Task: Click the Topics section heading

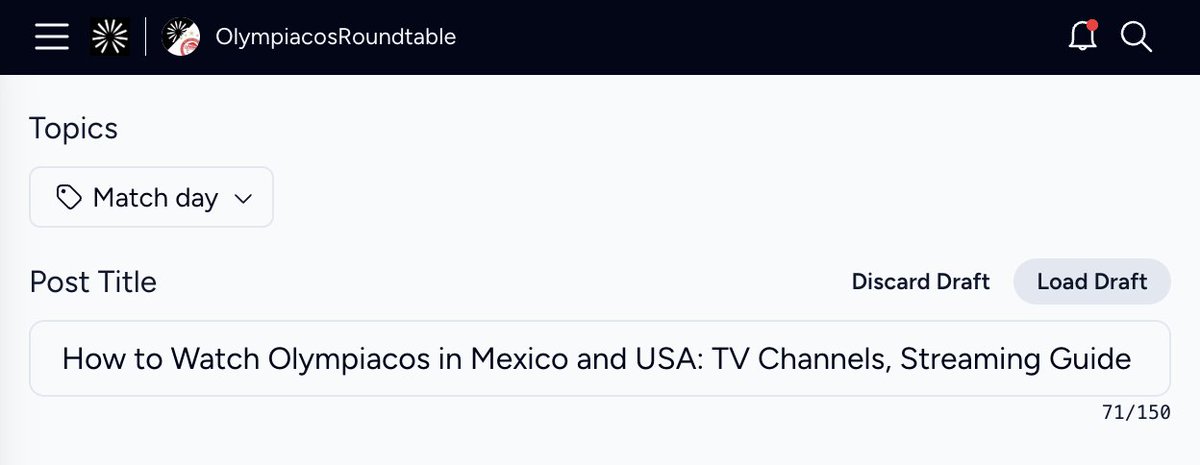Action: (73, 128)
